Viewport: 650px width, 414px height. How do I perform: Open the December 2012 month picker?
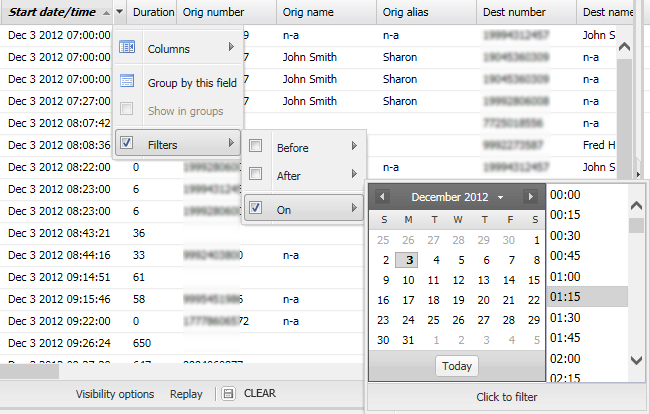(457, 197)
